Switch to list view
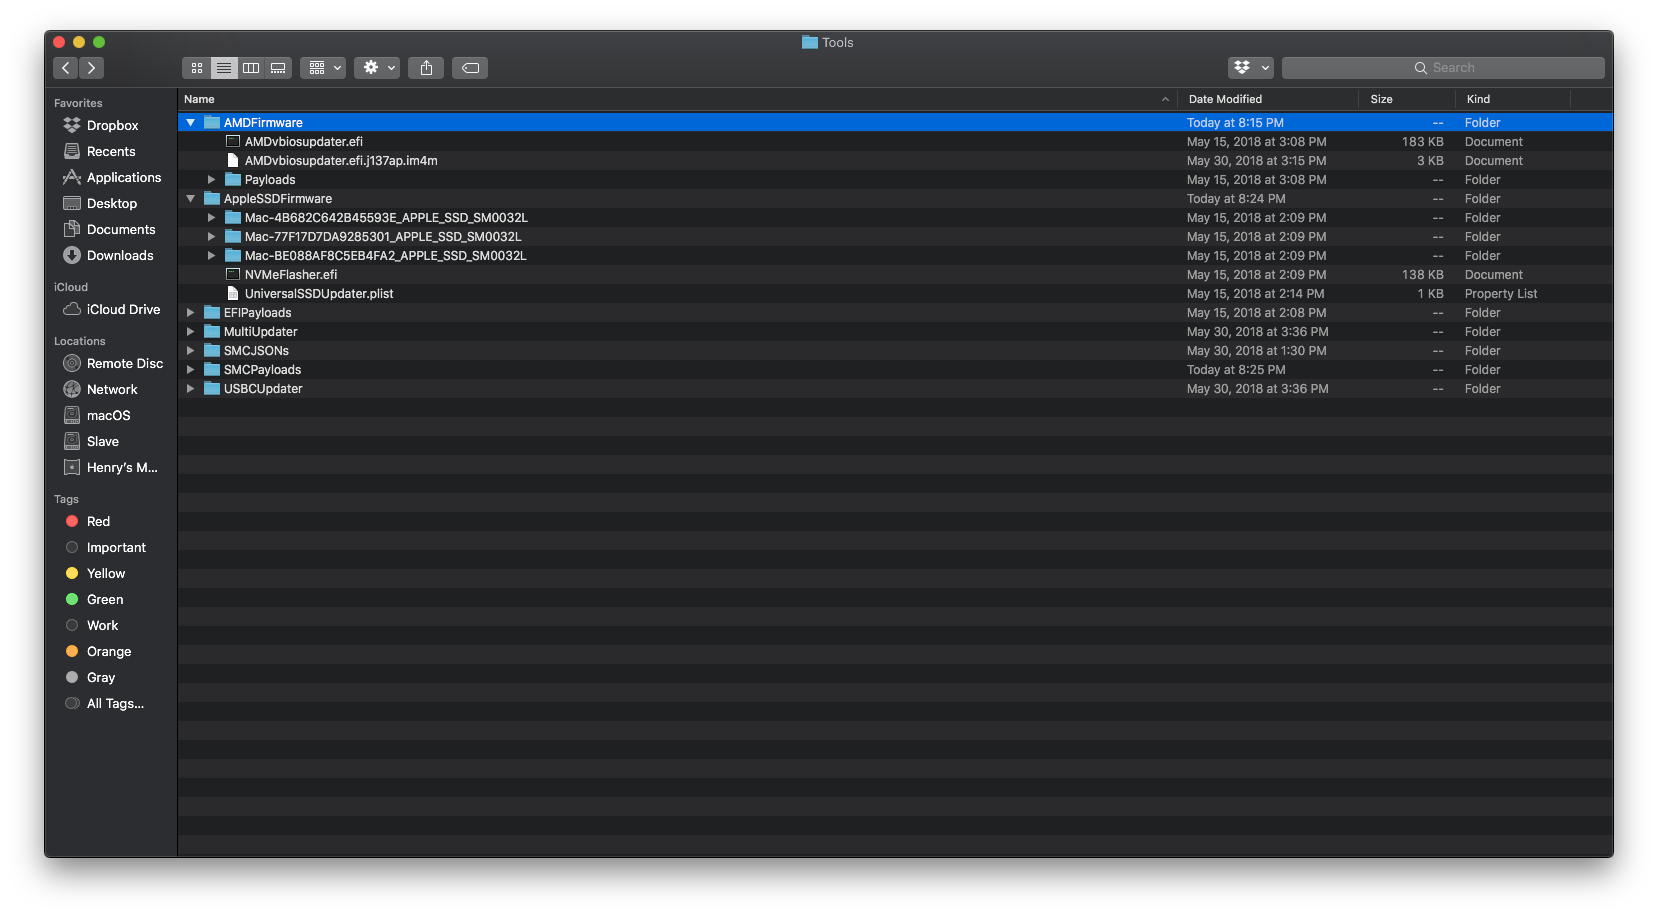This screenshot has height=916, width=1658. coord(224,68)
